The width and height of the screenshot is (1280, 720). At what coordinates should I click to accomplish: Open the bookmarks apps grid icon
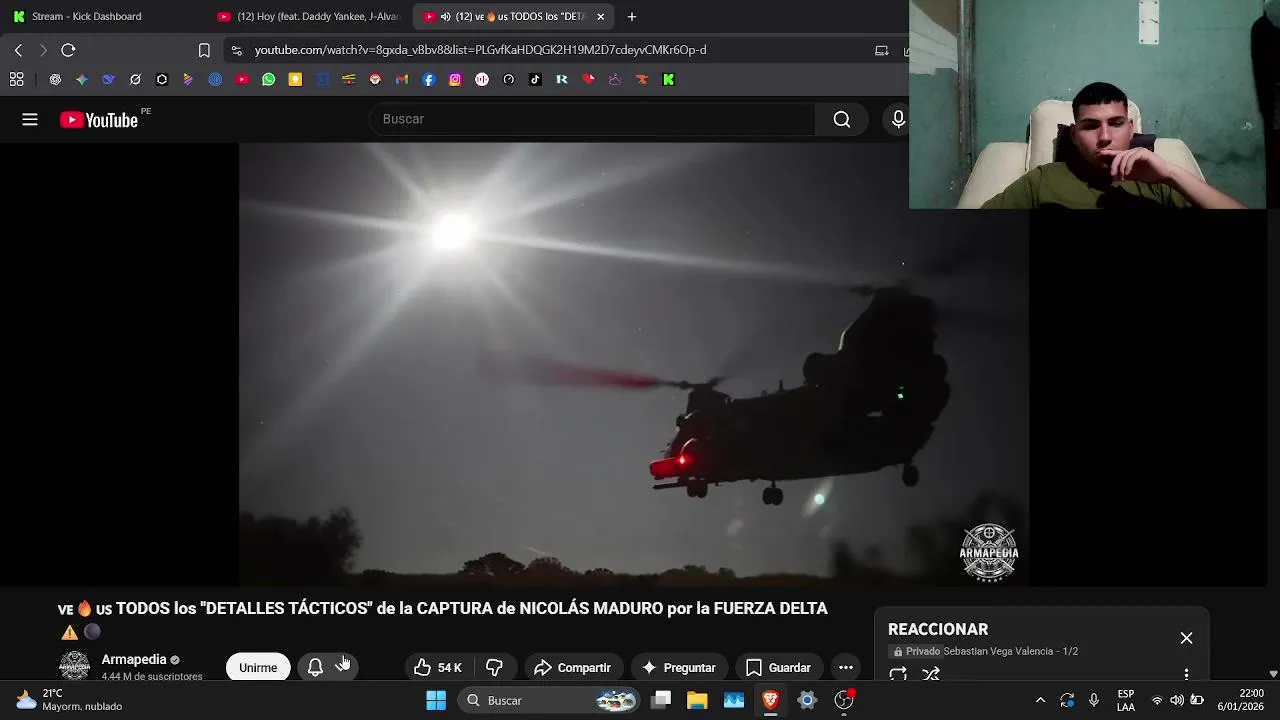pyautogui.click(x=17, y=79)
